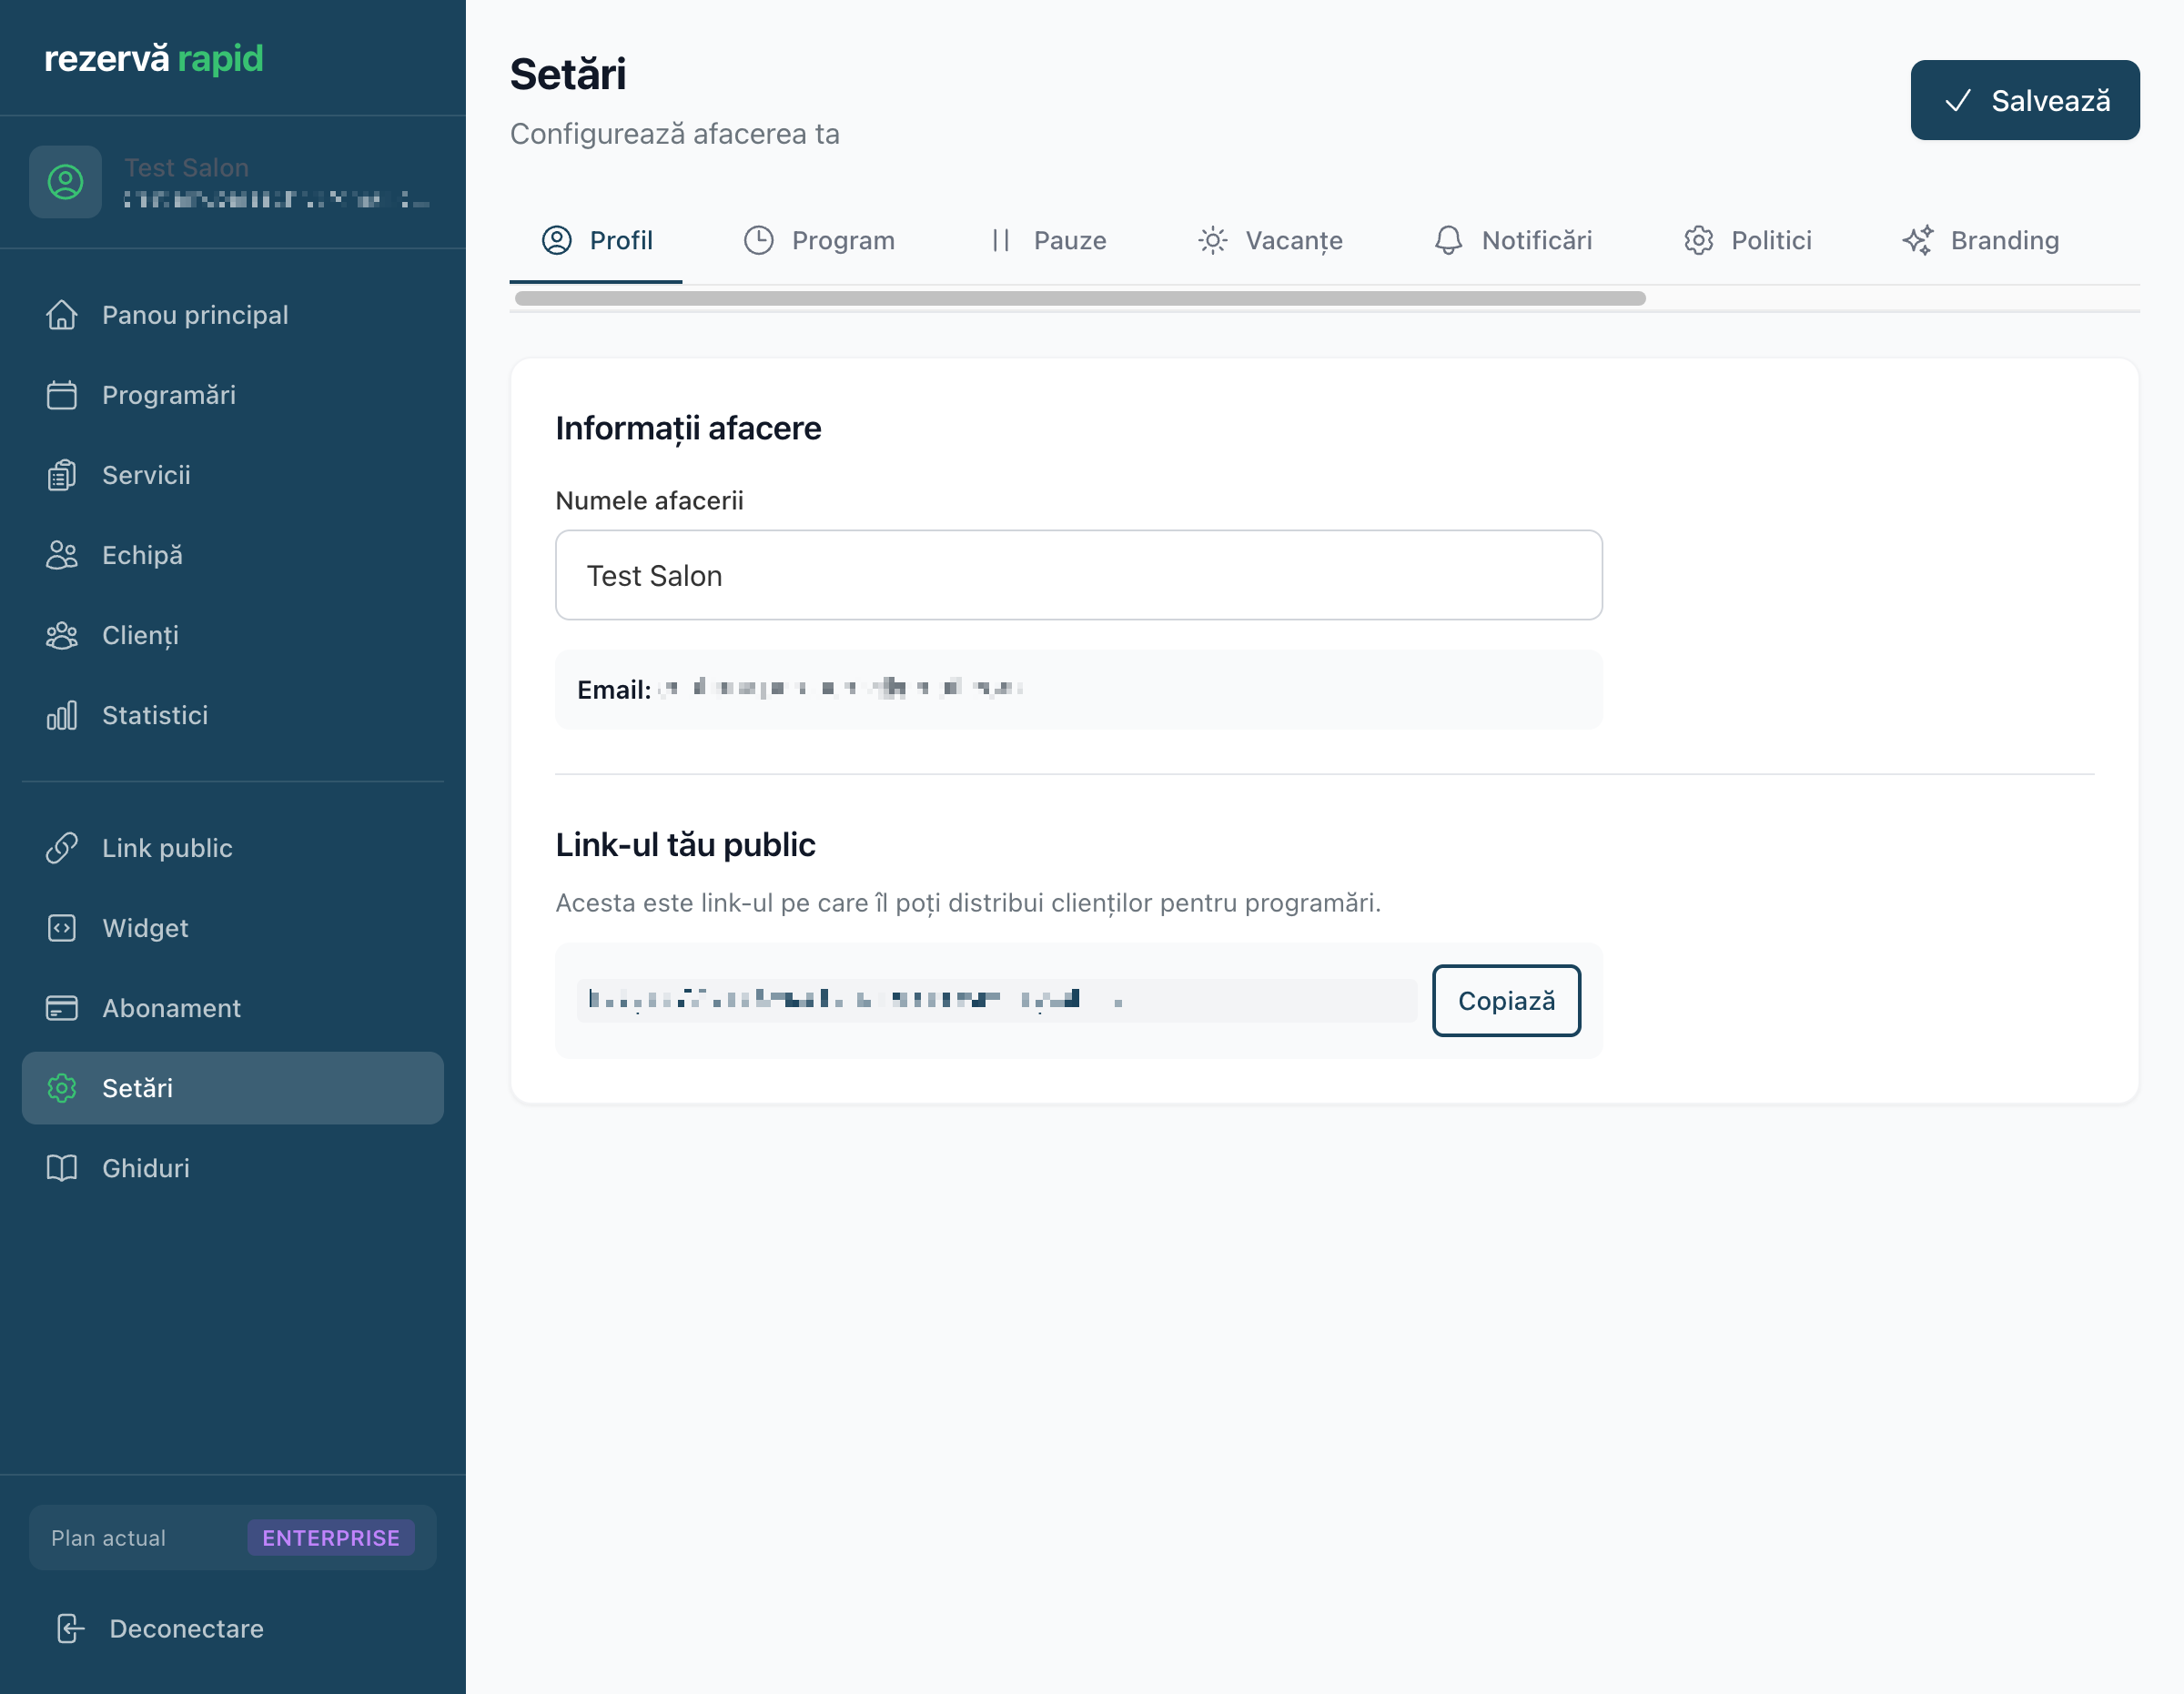The height and width of the screenshot is (1694, 2184).
Task: Open the Notificări tab
Action: (x=1512, y=241)
